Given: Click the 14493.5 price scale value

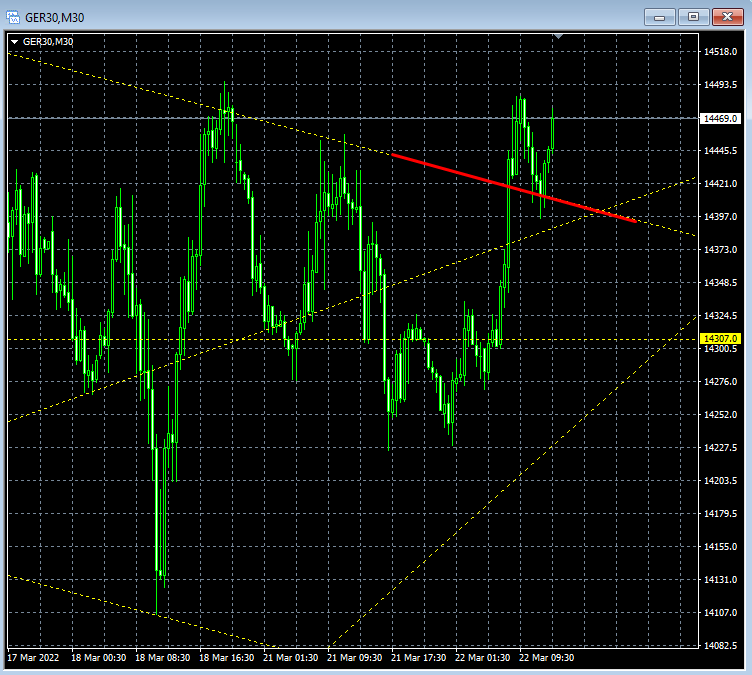Looking at the screenshot, I should (720, 85).
